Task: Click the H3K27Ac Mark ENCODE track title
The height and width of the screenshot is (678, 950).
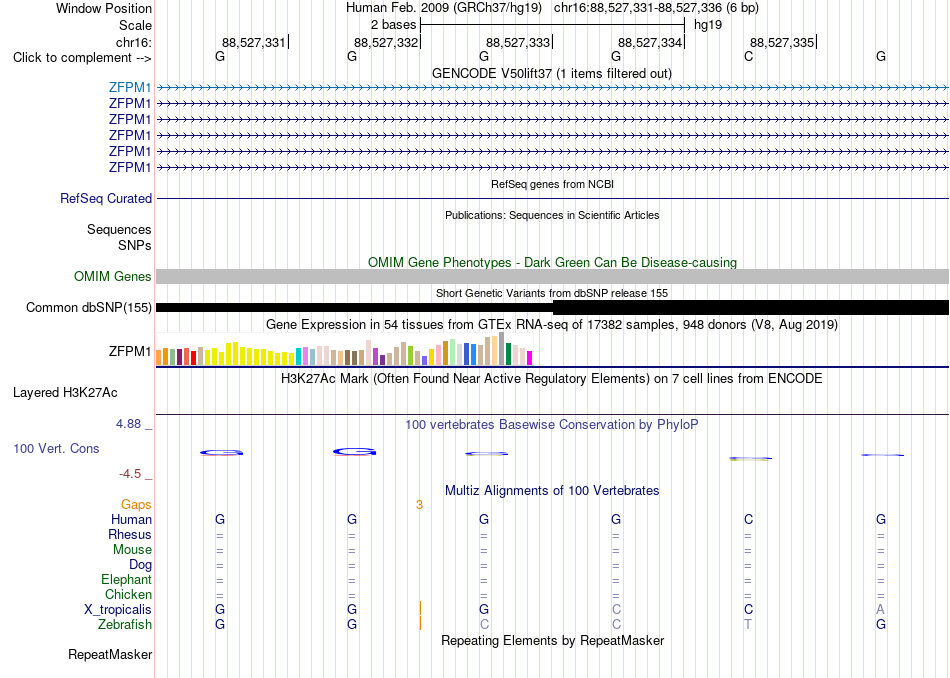Action: tap(552, 379)
